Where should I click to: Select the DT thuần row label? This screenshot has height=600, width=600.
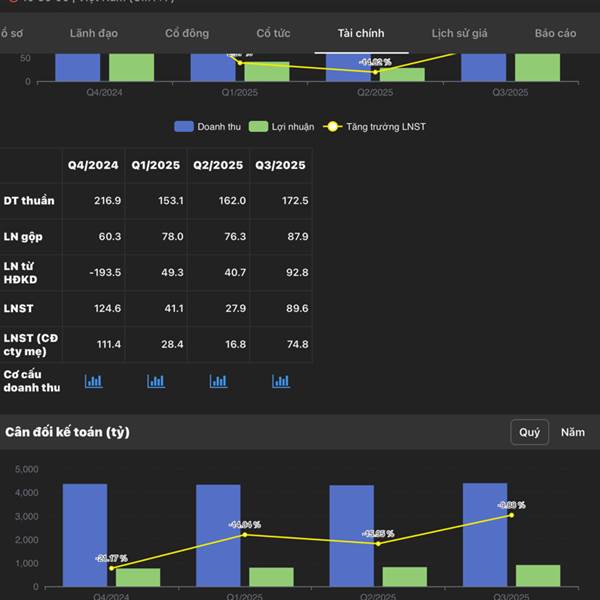29,201
